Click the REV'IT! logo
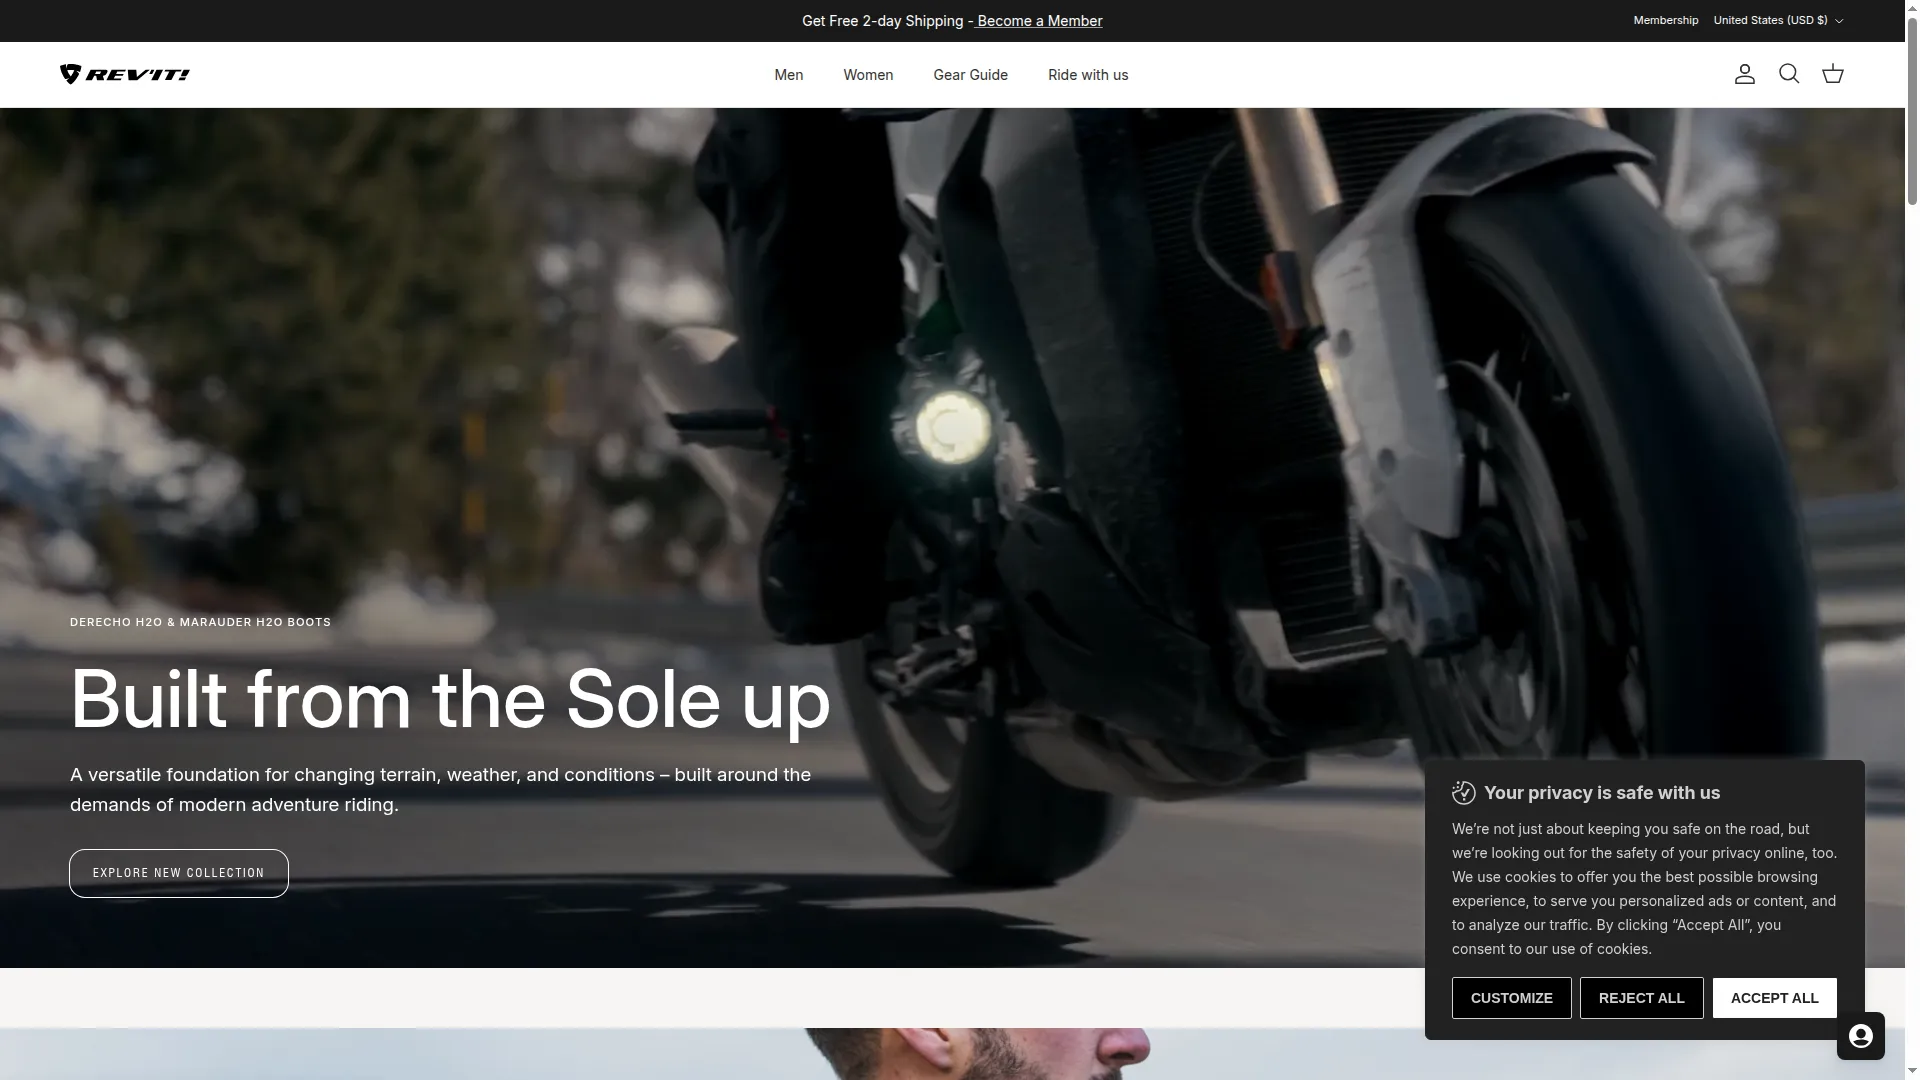Viewport: 1920px width, 1080px height. coord(125,74)
